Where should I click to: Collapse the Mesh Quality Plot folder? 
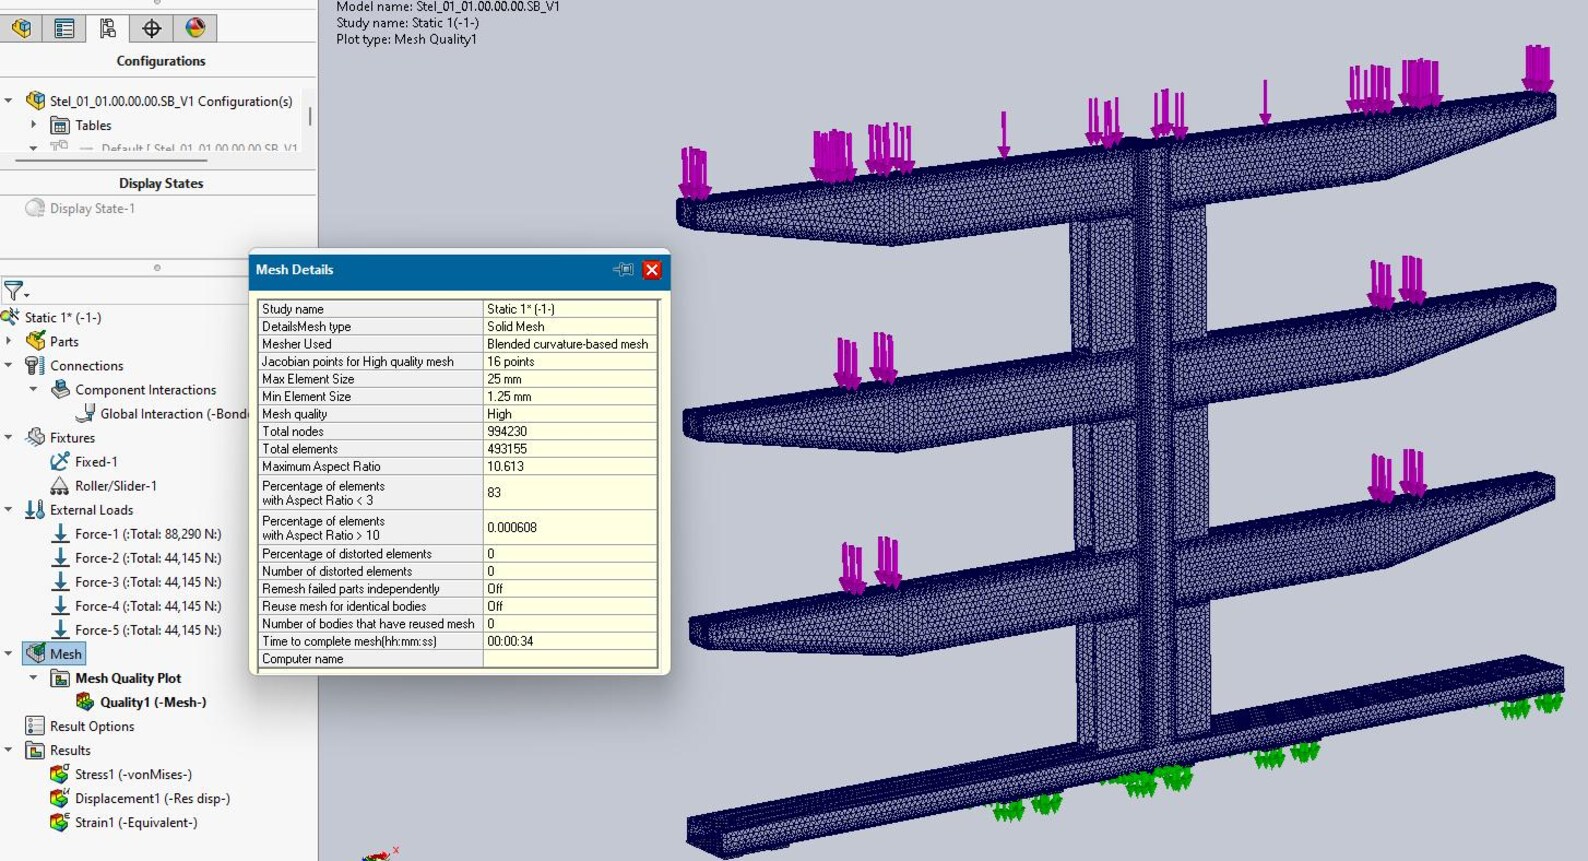(34, 678)
